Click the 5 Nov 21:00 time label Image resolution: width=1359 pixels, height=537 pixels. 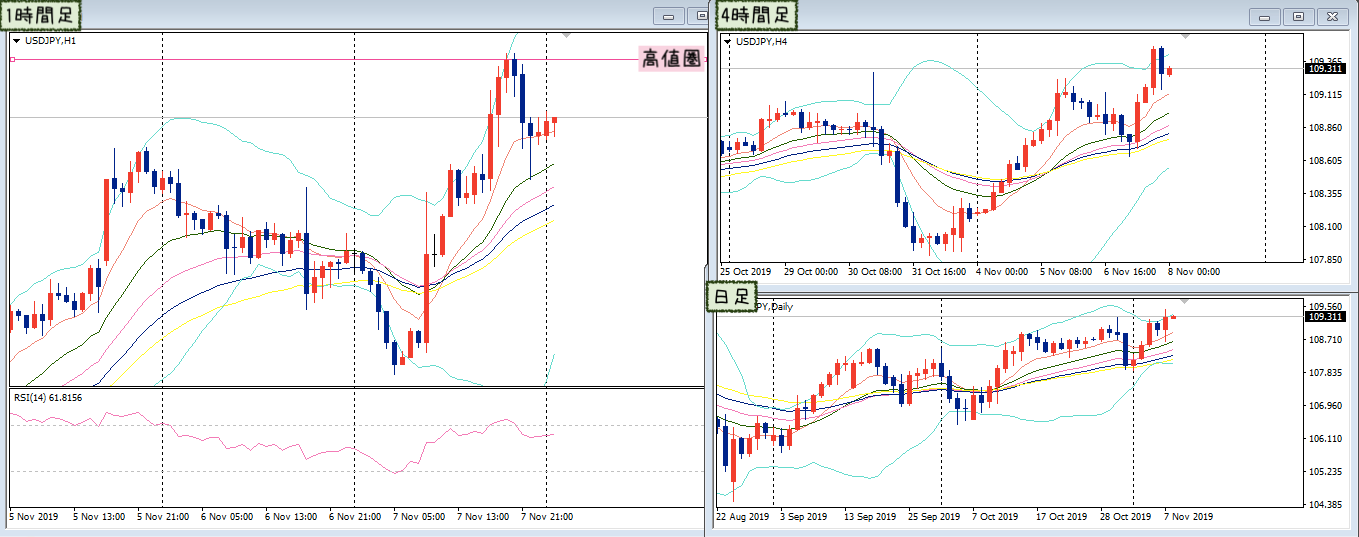[x=162, y=517]
